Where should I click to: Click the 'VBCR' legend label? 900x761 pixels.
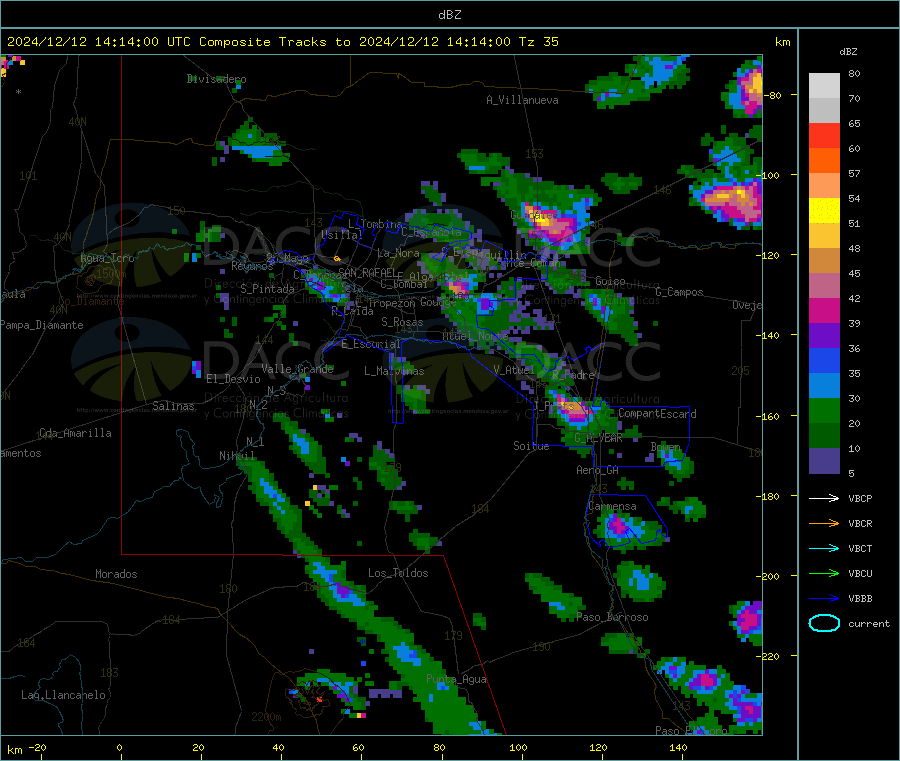[x=860, y=523]
